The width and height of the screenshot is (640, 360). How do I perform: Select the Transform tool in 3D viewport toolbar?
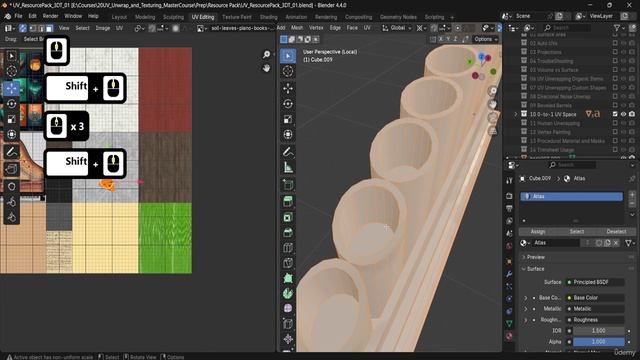tap(288, 134)
